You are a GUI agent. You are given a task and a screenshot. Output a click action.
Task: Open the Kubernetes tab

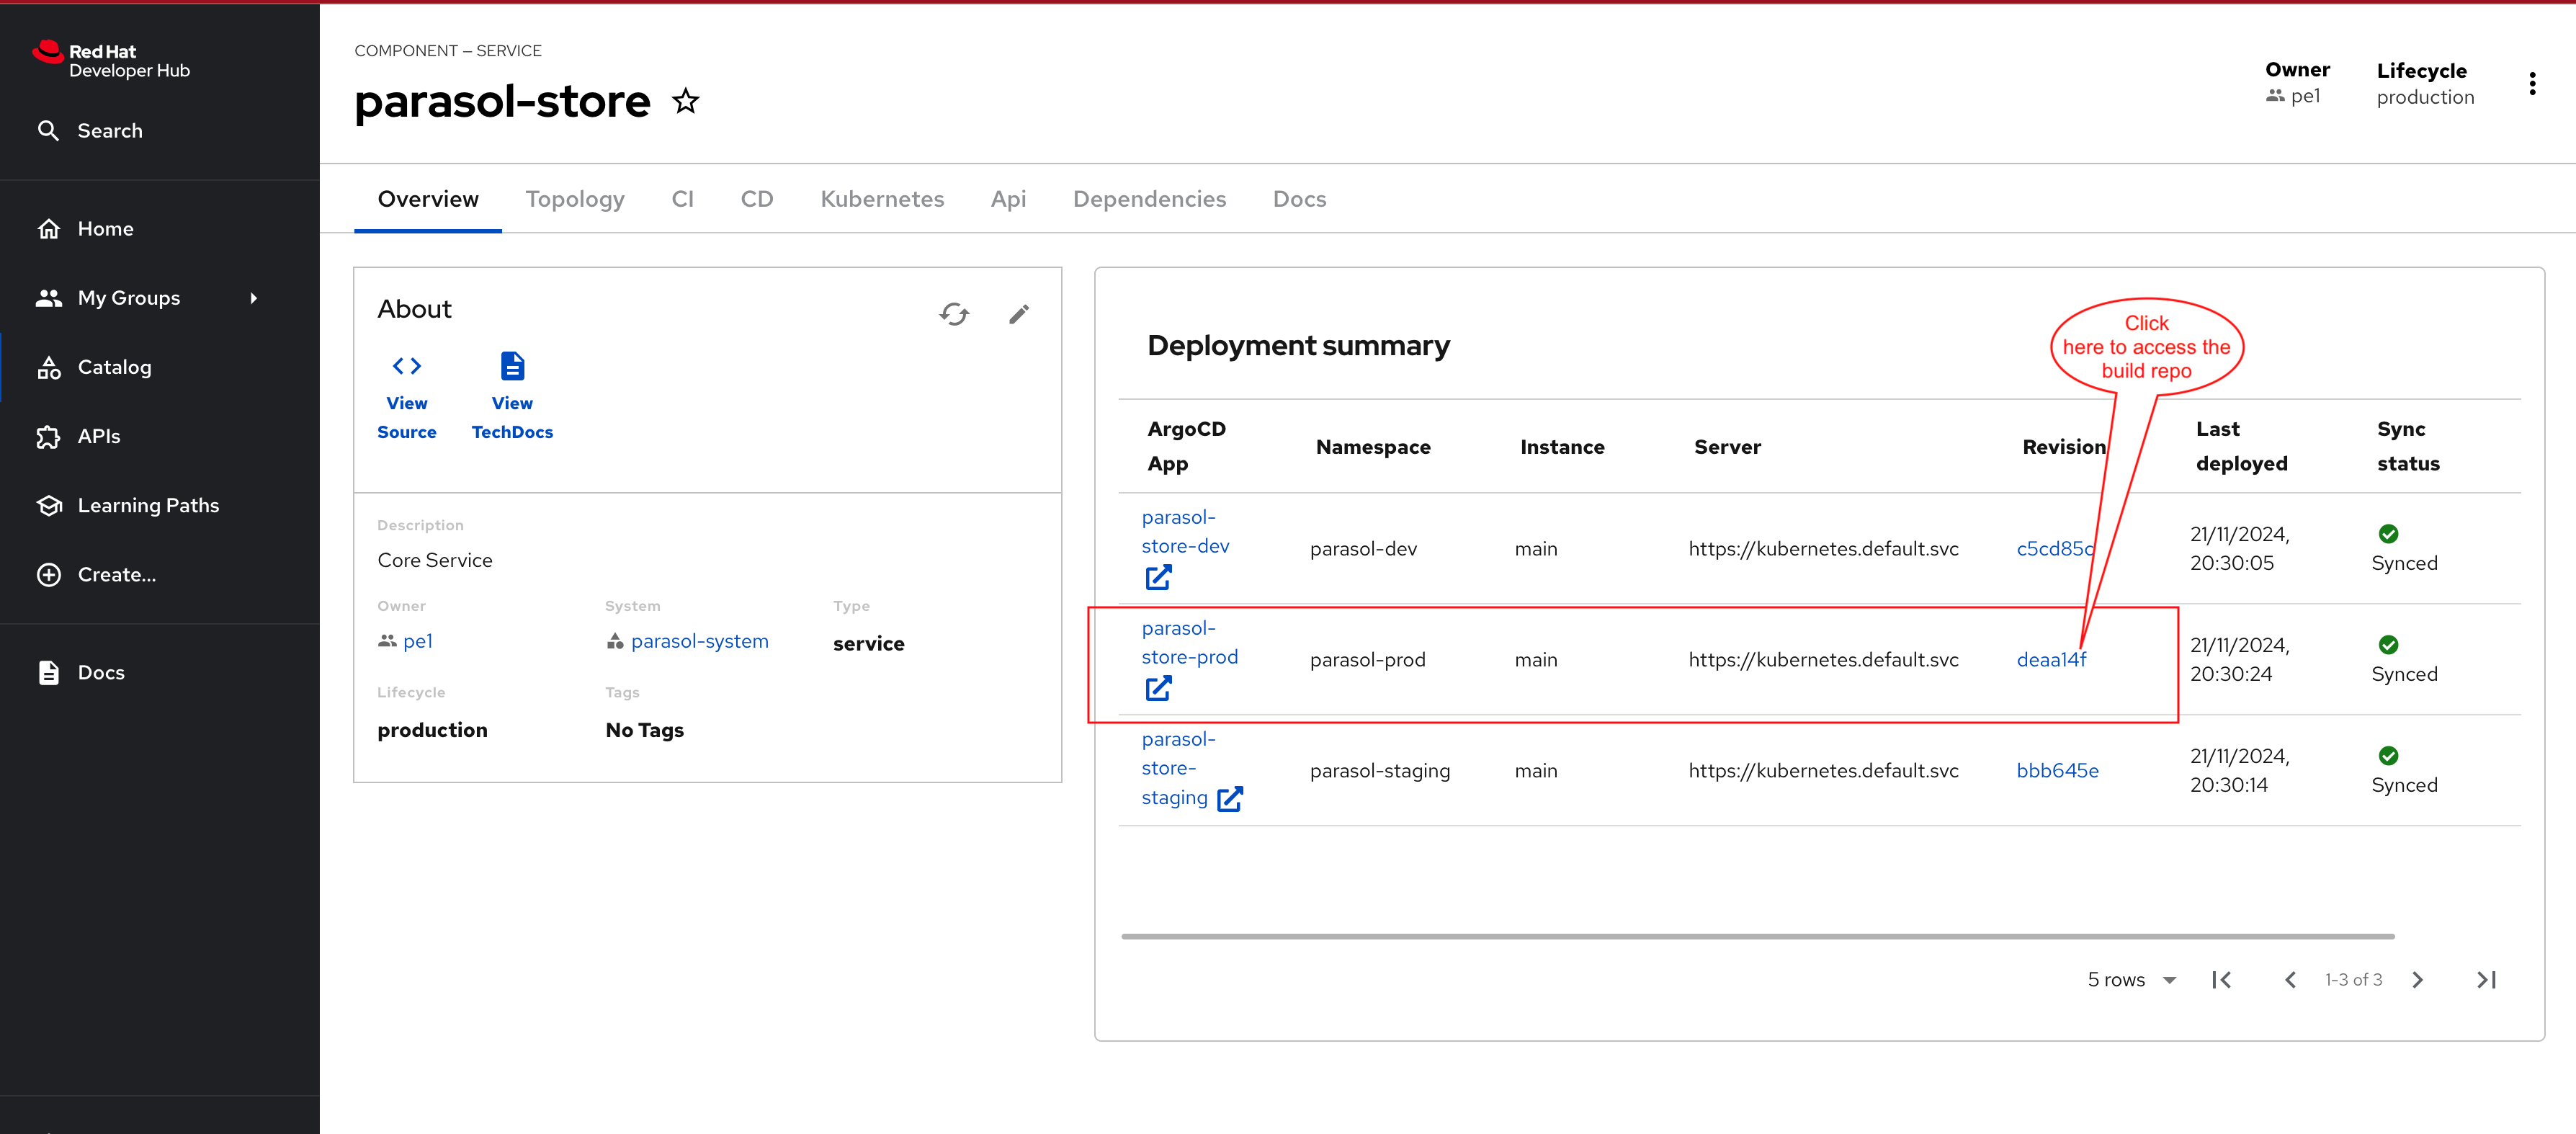pyautogui.click(x=882, y=199)
